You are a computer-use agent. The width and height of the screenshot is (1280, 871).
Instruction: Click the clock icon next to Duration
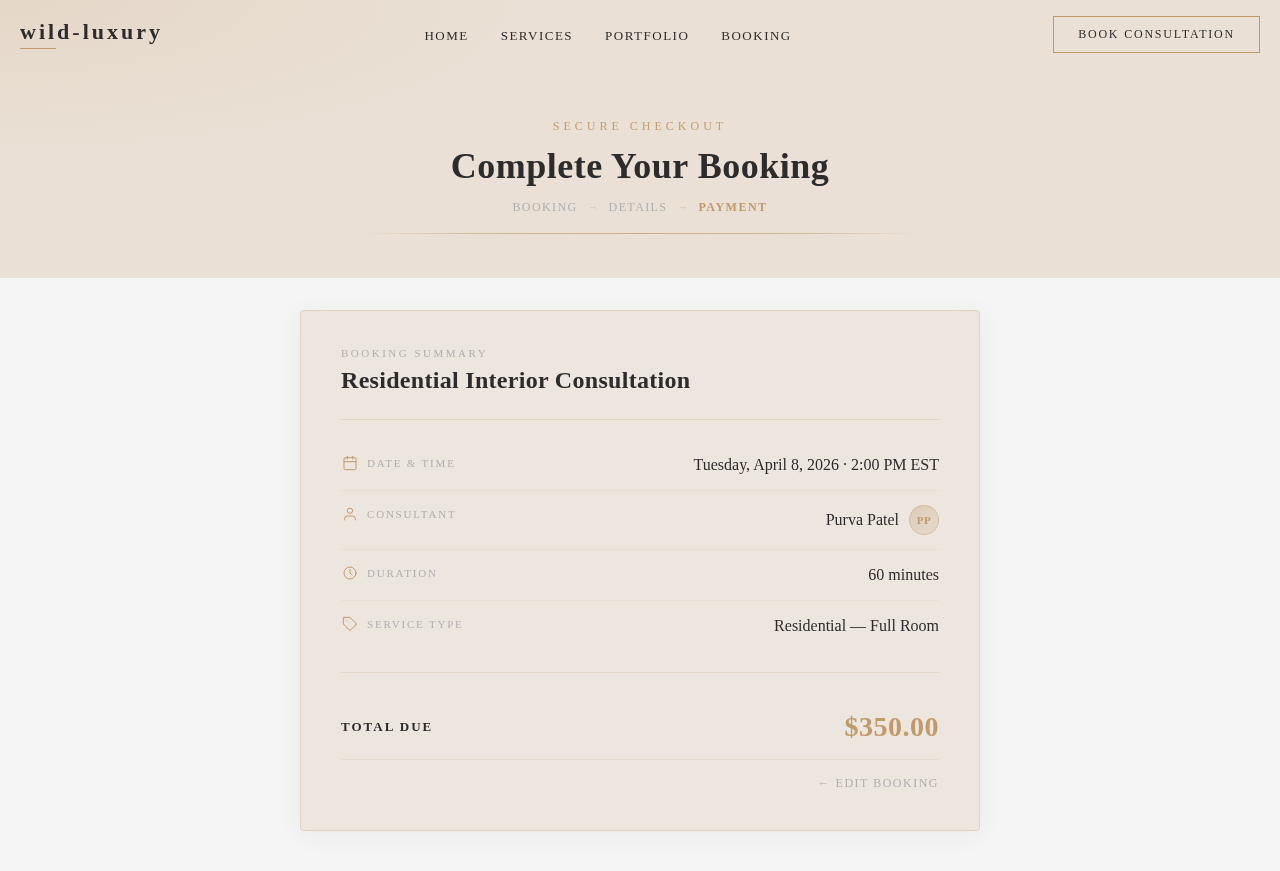[x=350, y=572]
